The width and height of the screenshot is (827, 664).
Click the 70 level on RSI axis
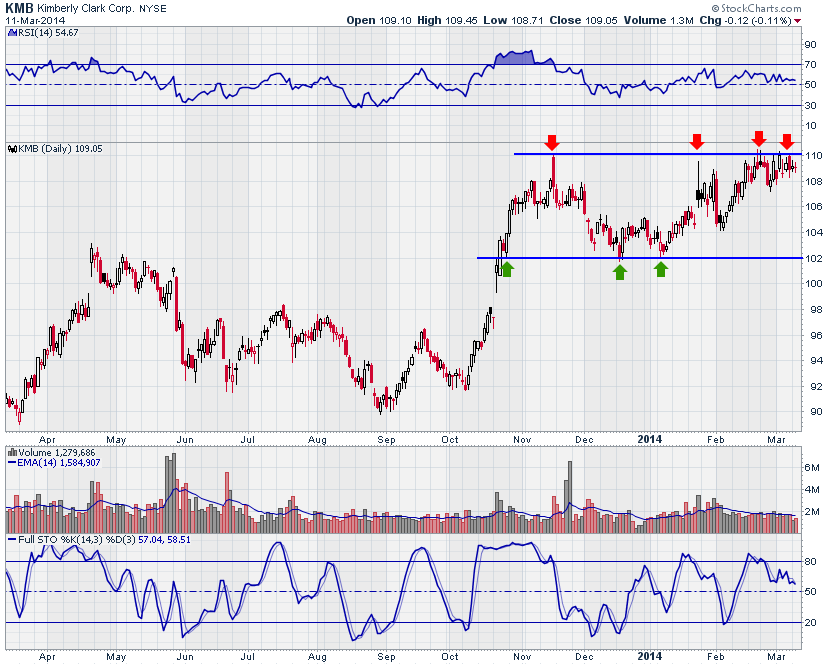(810, 65)
